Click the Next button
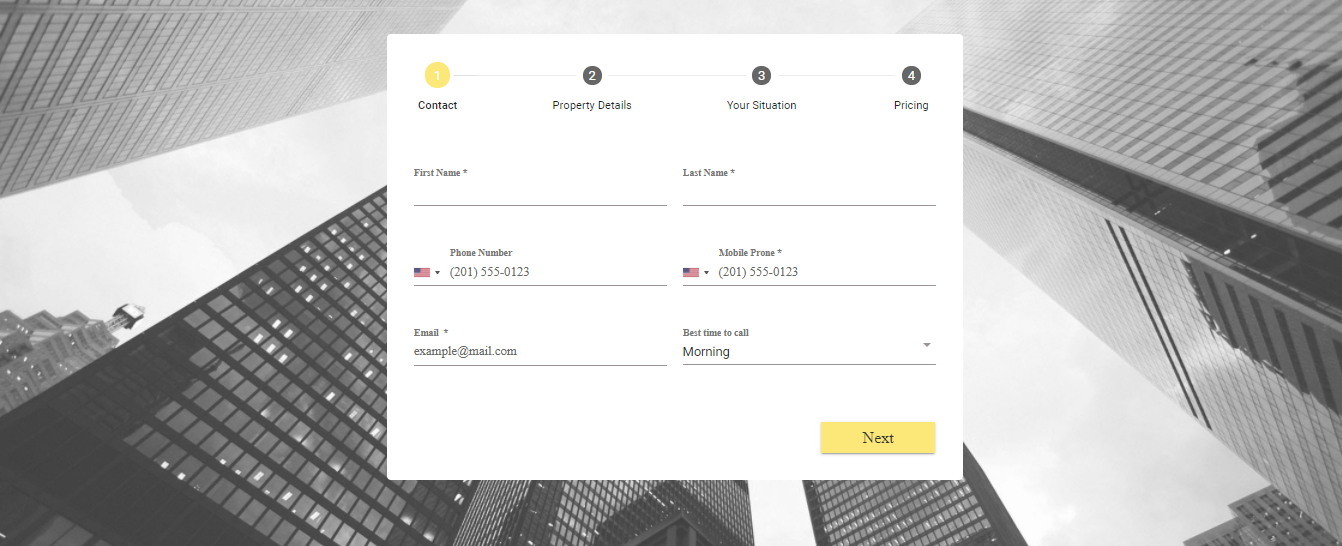 [x=878, y=438]
